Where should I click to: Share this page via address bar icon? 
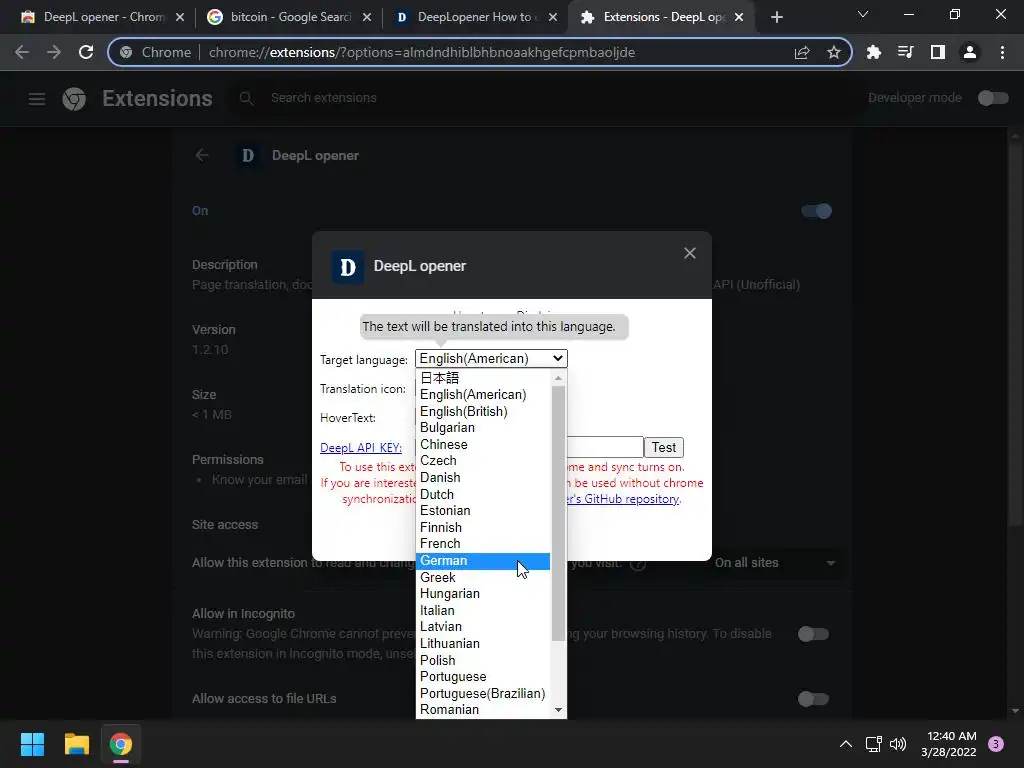click(x=802, y=52)
